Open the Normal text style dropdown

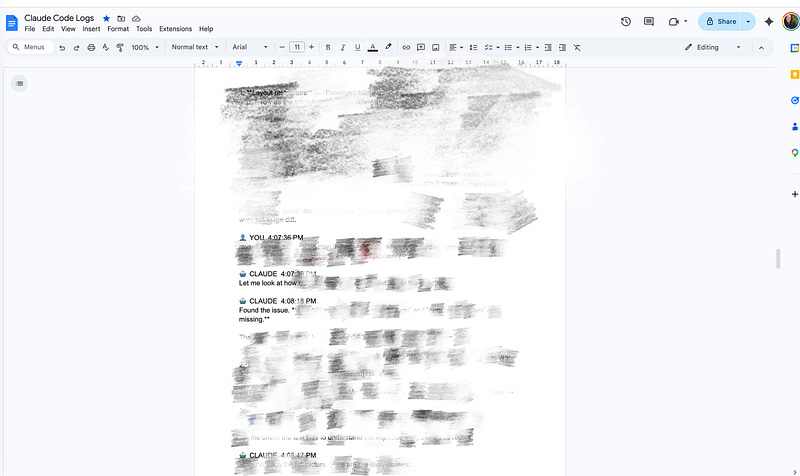195,47
